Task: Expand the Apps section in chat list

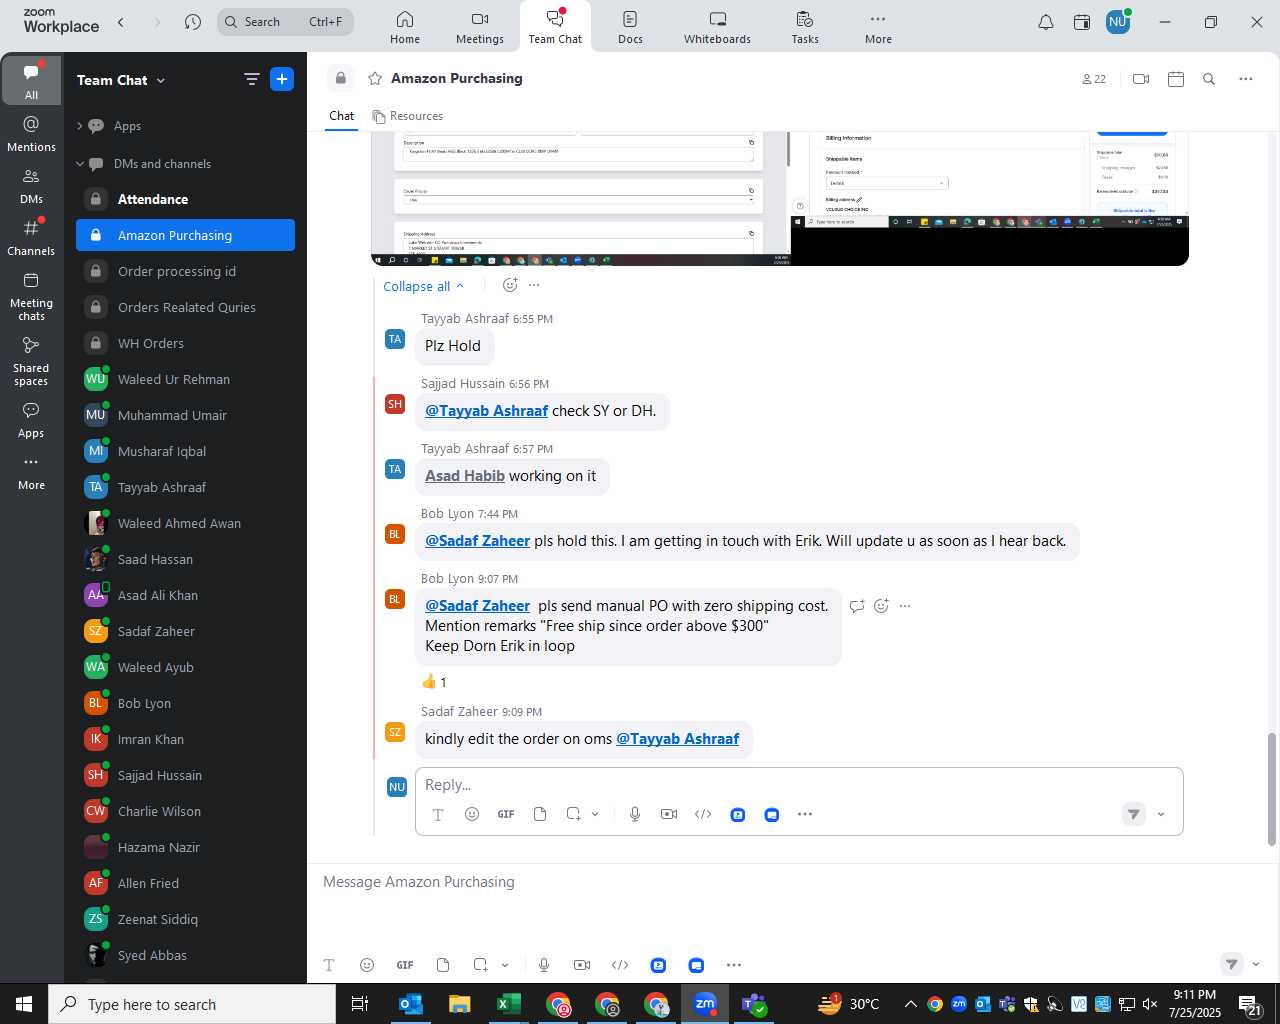Action: click(80, 126)
